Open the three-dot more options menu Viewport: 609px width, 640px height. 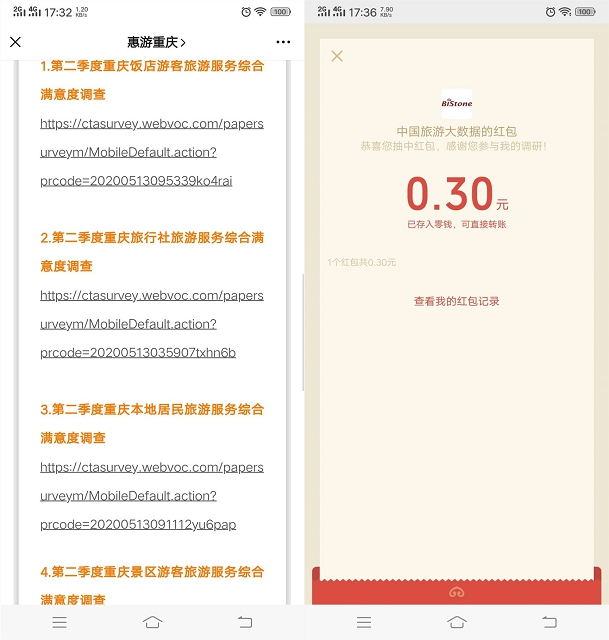point(283,42)
